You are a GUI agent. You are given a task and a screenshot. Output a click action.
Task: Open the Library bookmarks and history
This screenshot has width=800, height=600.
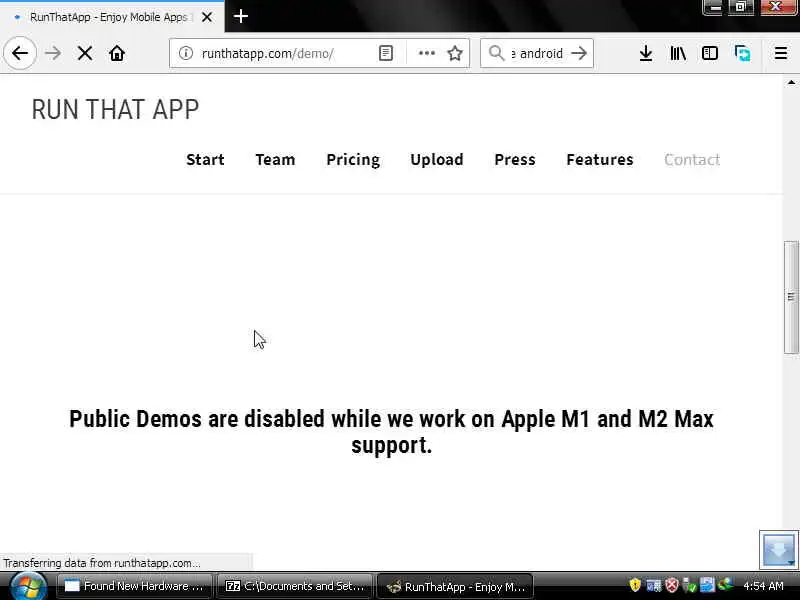coord(678,53)
